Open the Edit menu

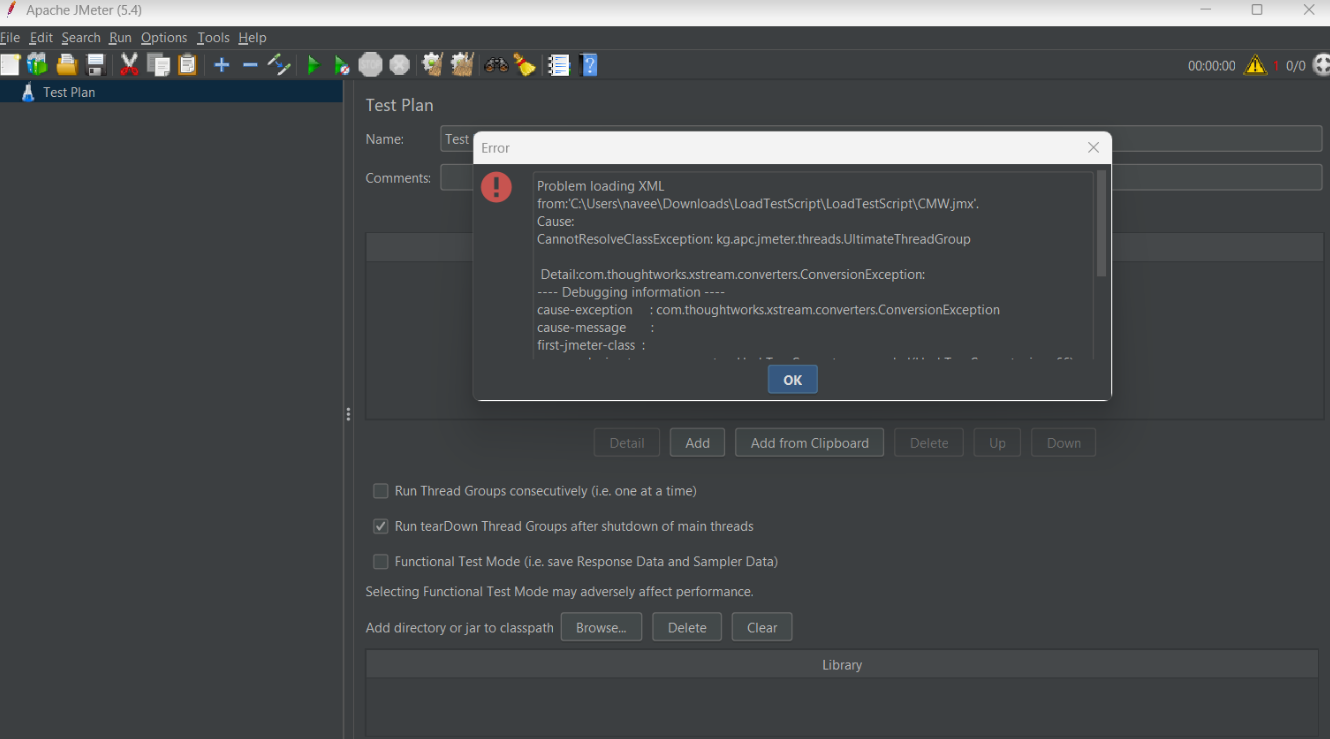click(41, 37)
